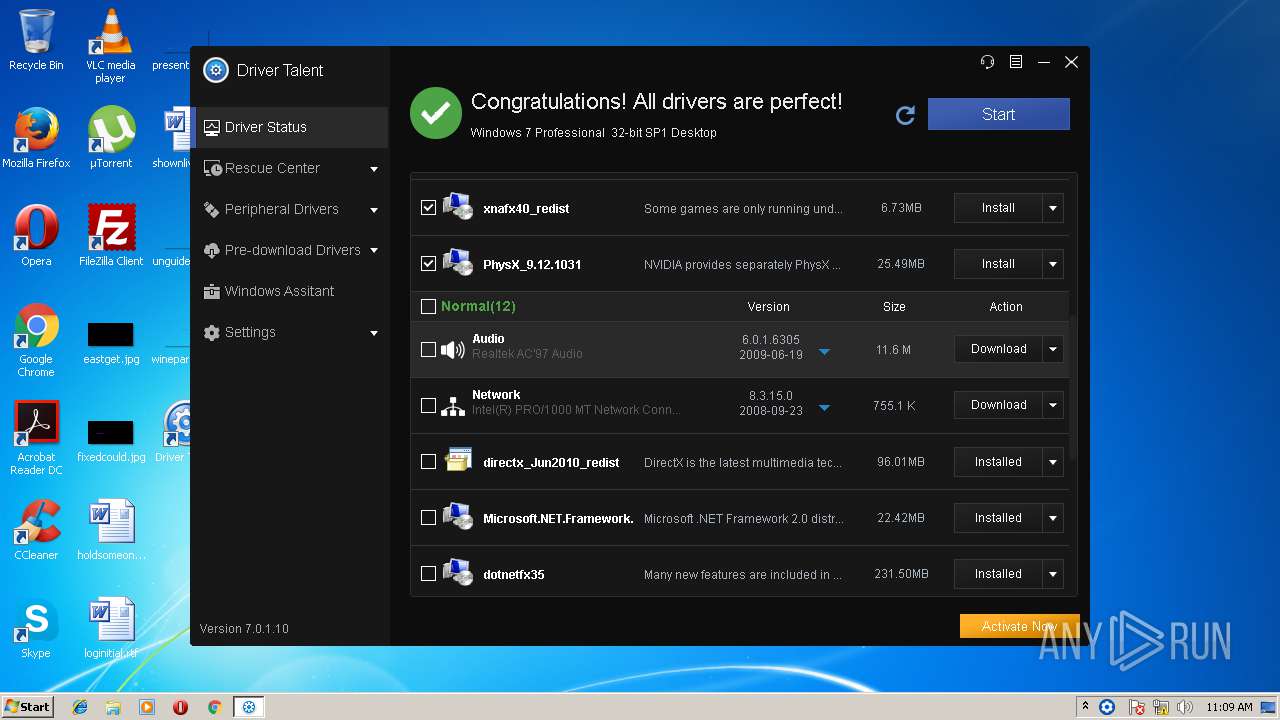This screenshot has width=1280, height=720.
Task: Click the Installed button for dotnetfx35
Action: point(998,574)
